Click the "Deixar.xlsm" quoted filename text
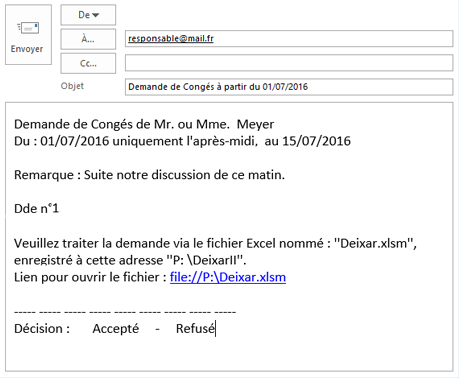The width and height of the screenshot is (459, 378). tap(374, 243)
